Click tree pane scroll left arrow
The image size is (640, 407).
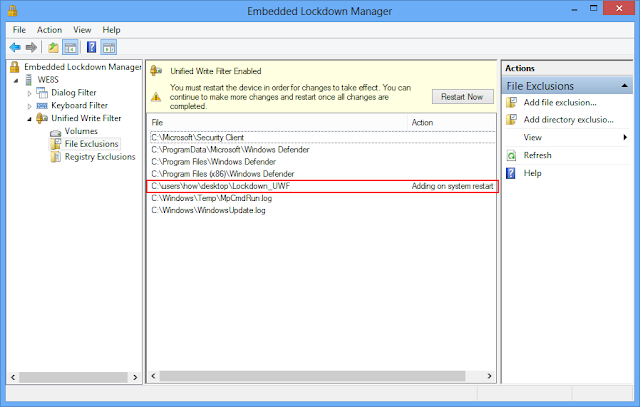13,377
